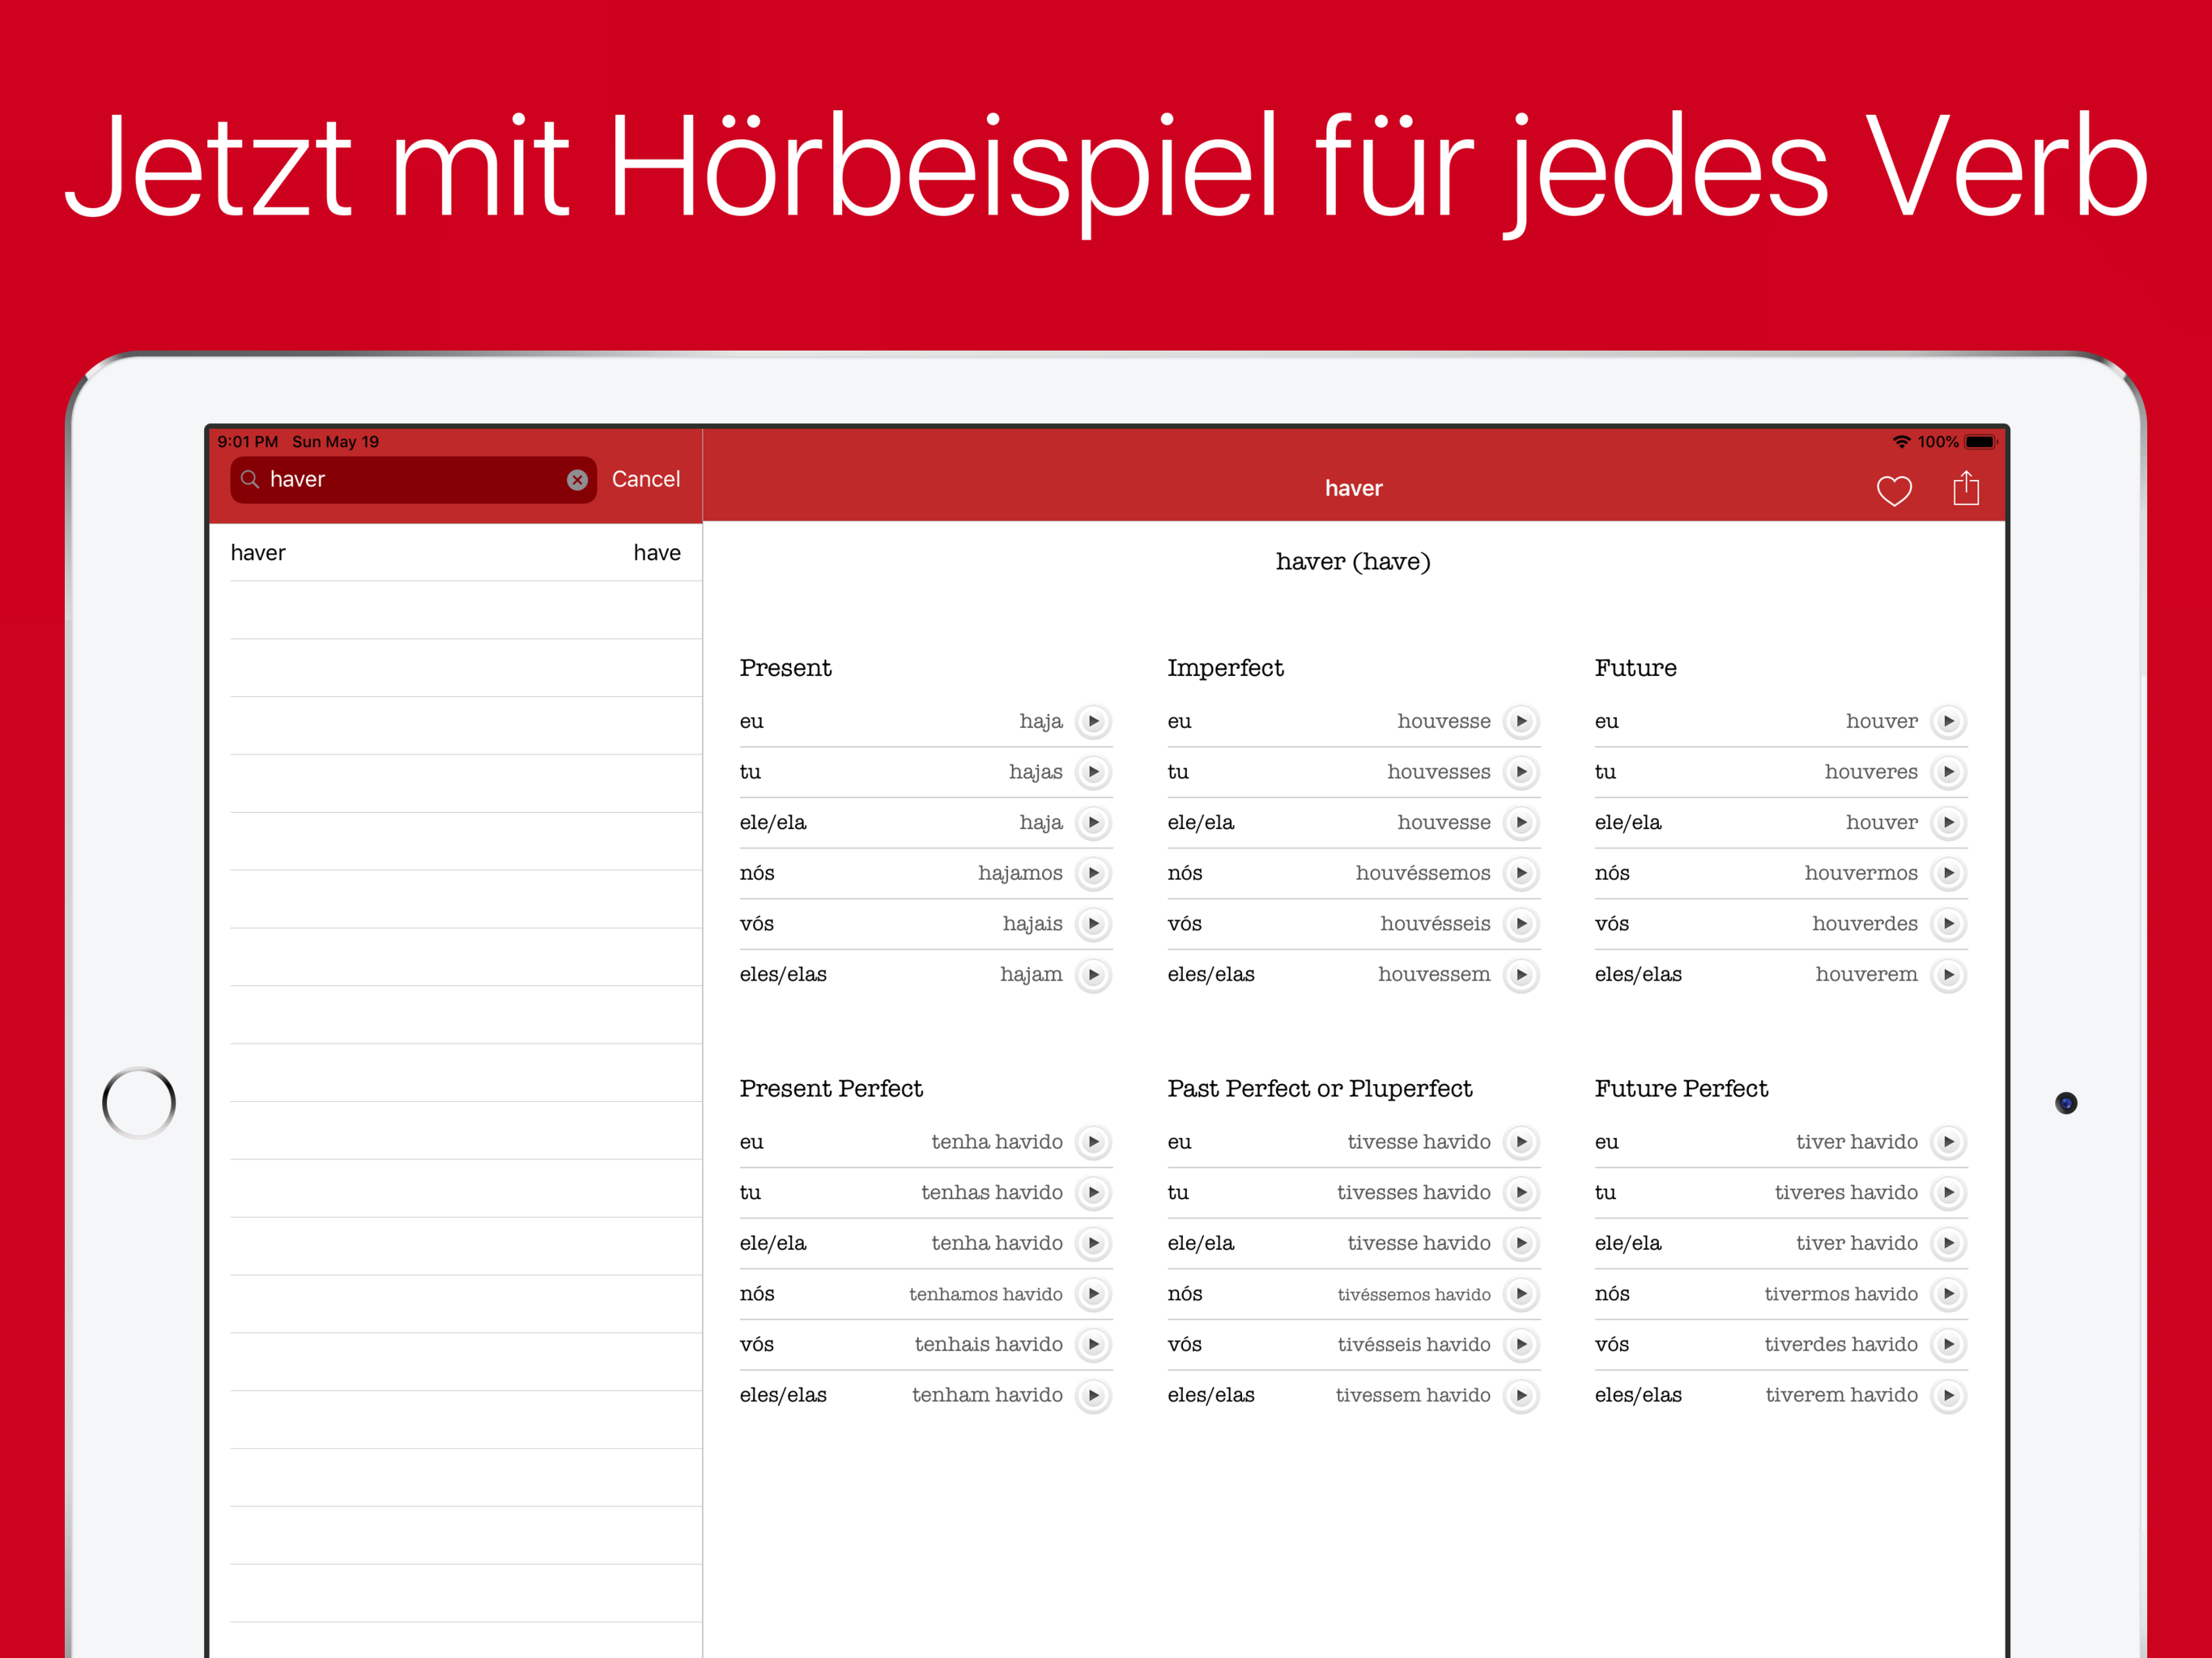Image resolution: width=2212 pixels, height=1658 pixels.
Task: Cancel the verb search
Action: click(646, 479)
